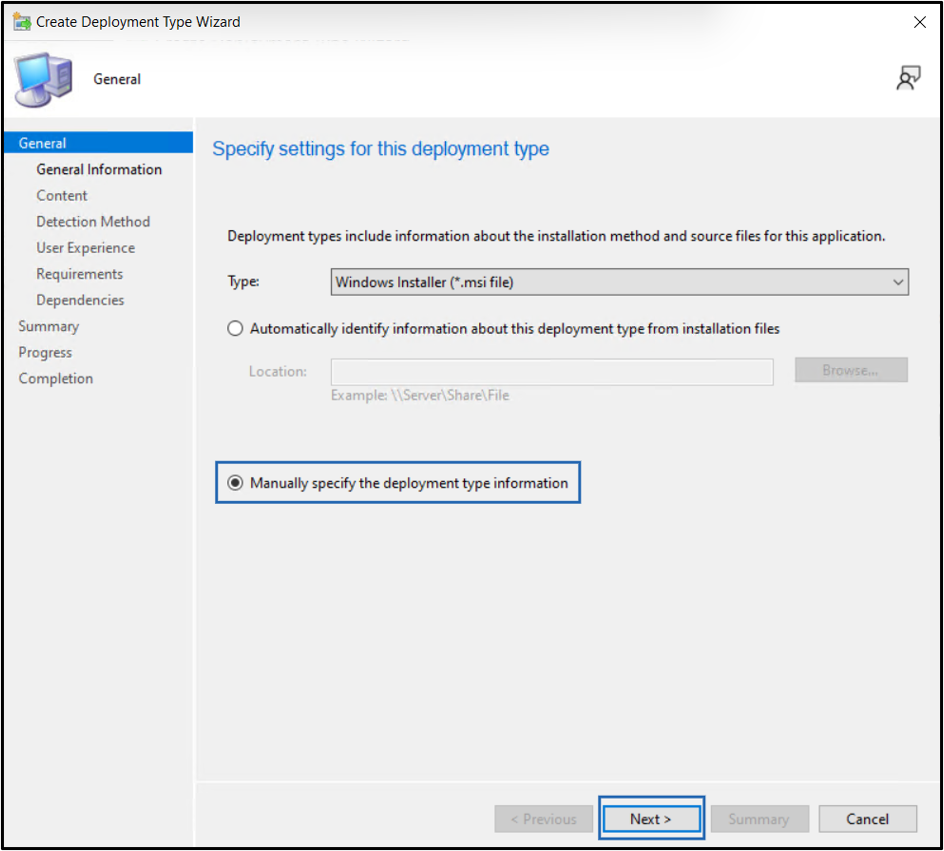Jump to the Summary step in sidebar

(x=49, y=326)
